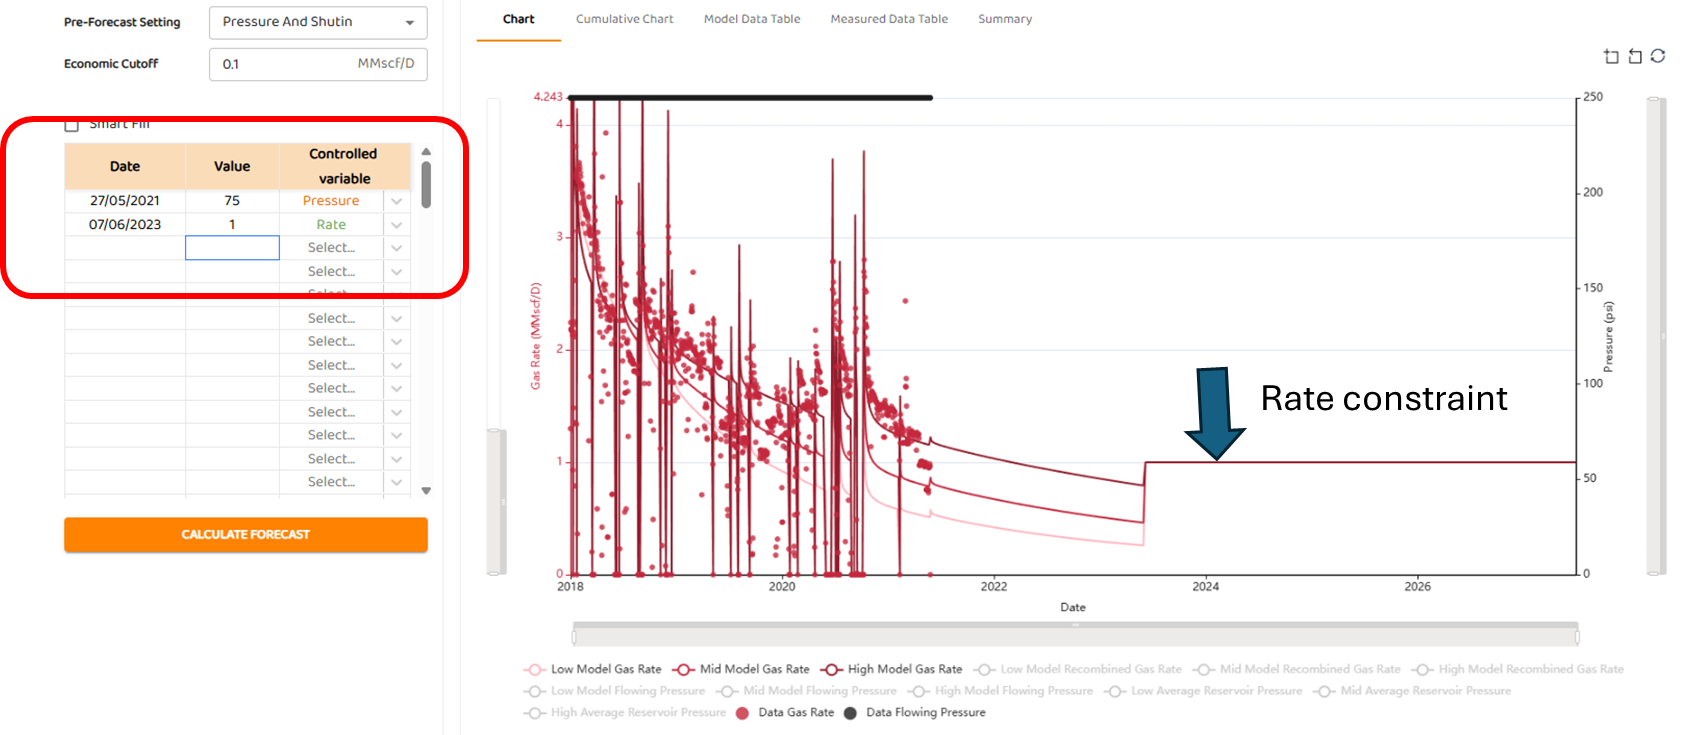Click the circular refresh icon above chart
1681x735 pixels.
click(x=1658, y=56)
